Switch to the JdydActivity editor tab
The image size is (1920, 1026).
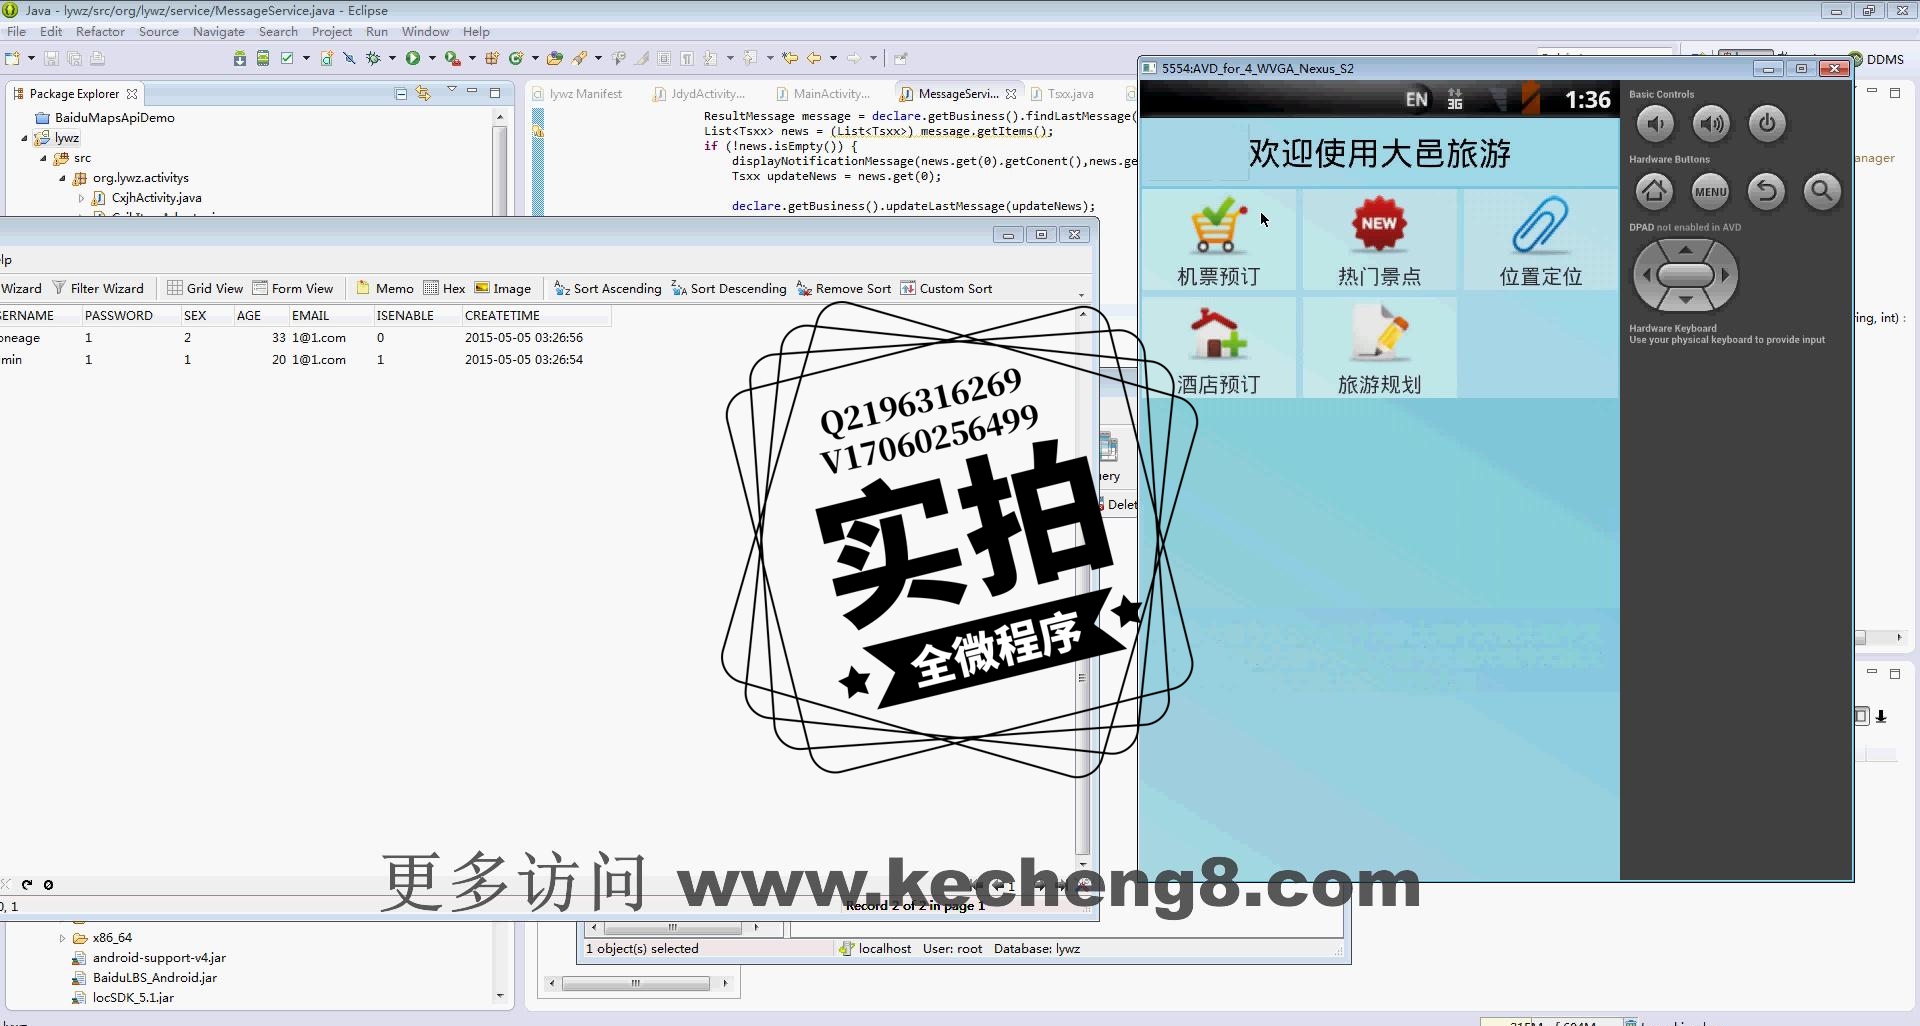[698, 93]
